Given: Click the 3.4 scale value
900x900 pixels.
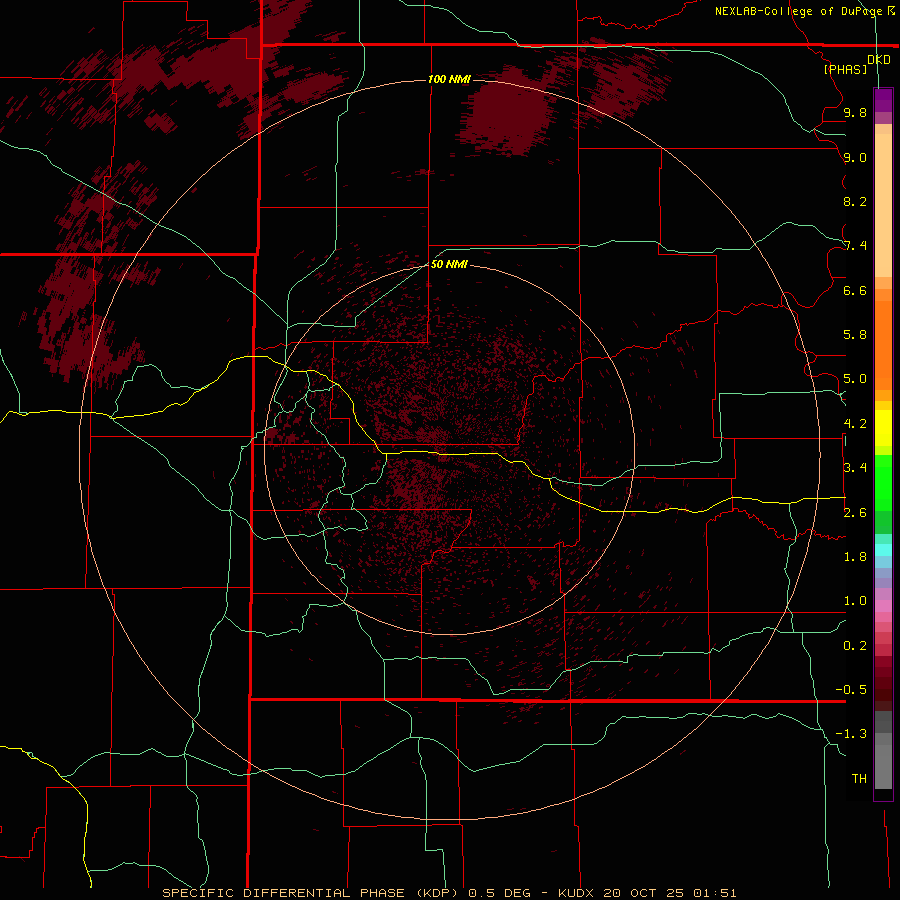Looking at the screenshot, I should click(855, 467).
